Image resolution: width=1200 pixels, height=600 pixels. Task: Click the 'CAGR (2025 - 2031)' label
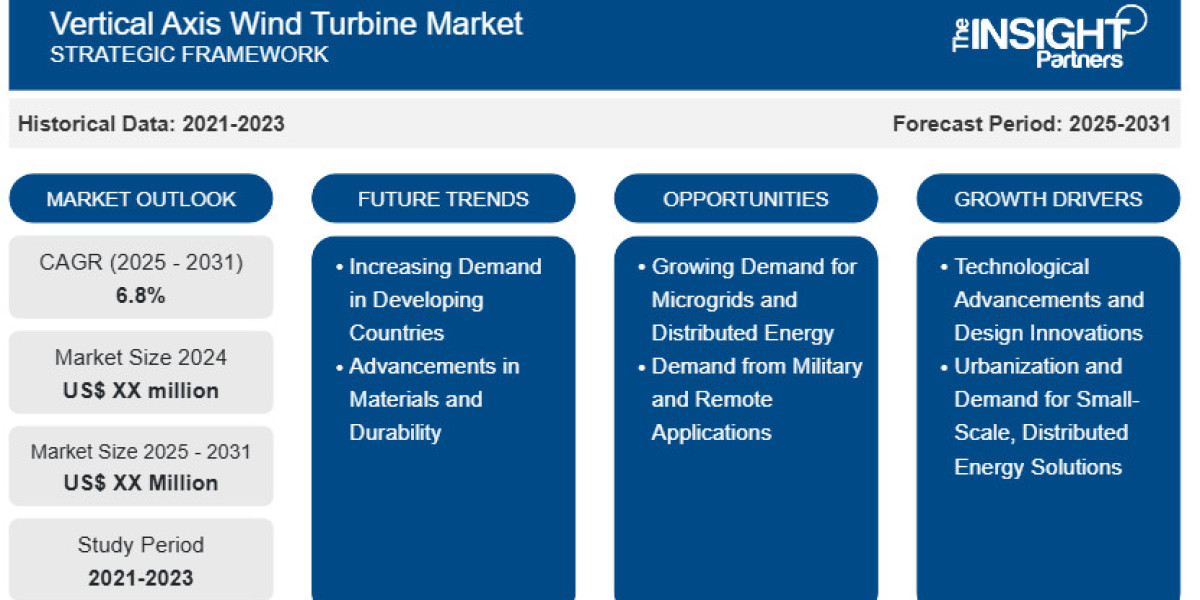click(x=141, y=263)
